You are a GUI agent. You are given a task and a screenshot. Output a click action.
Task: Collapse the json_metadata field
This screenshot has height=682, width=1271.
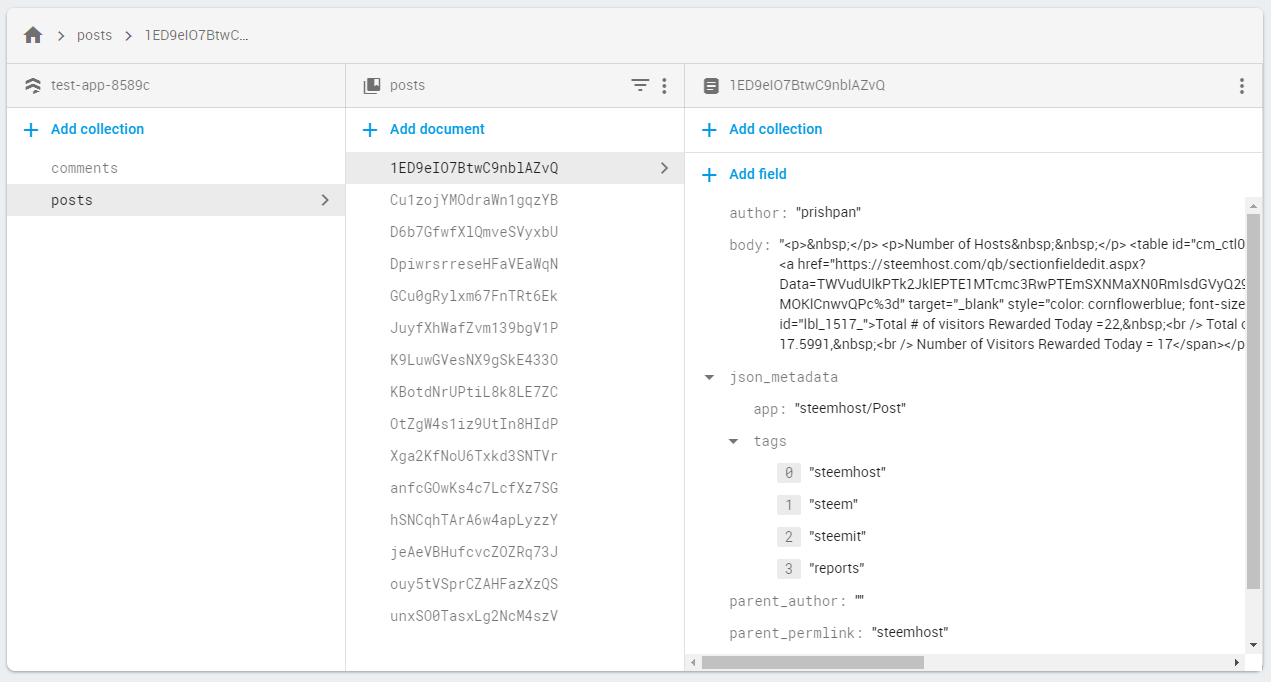pyautogui.click(x=709, y=378)
